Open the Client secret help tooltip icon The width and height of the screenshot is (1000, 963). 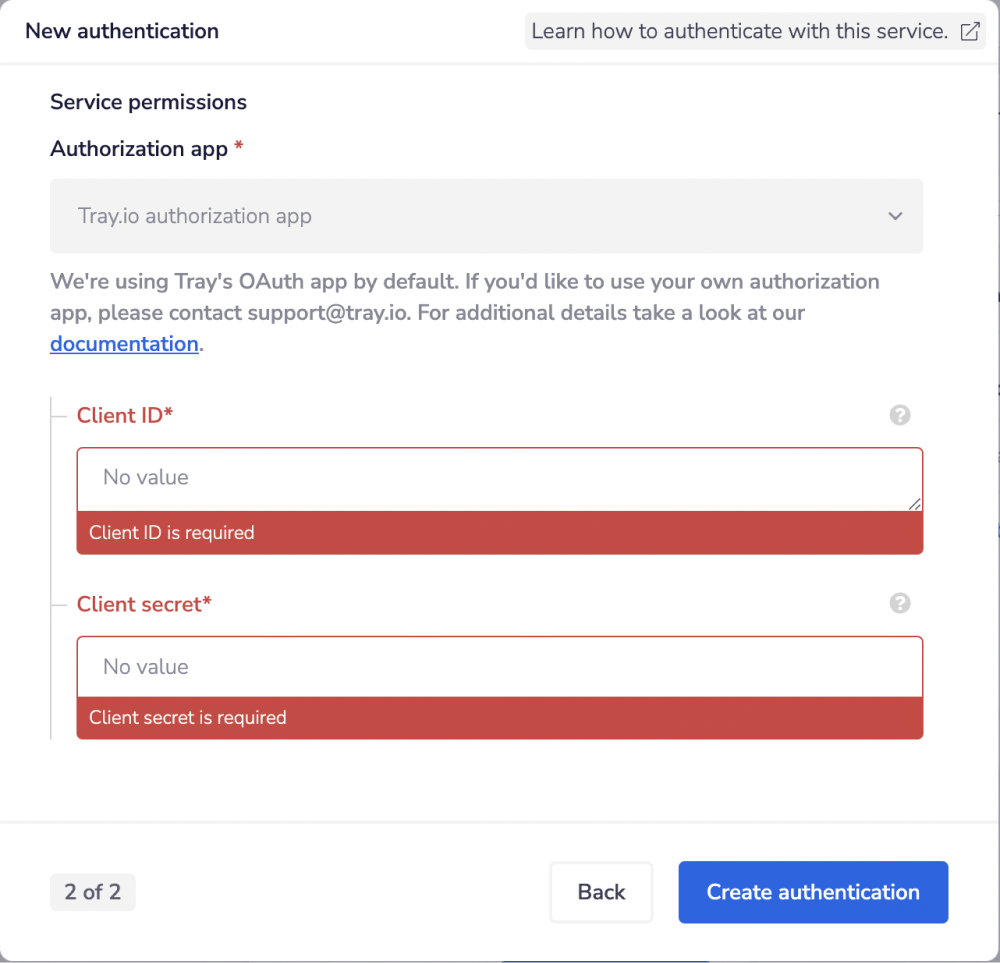[x=899, y=603]
